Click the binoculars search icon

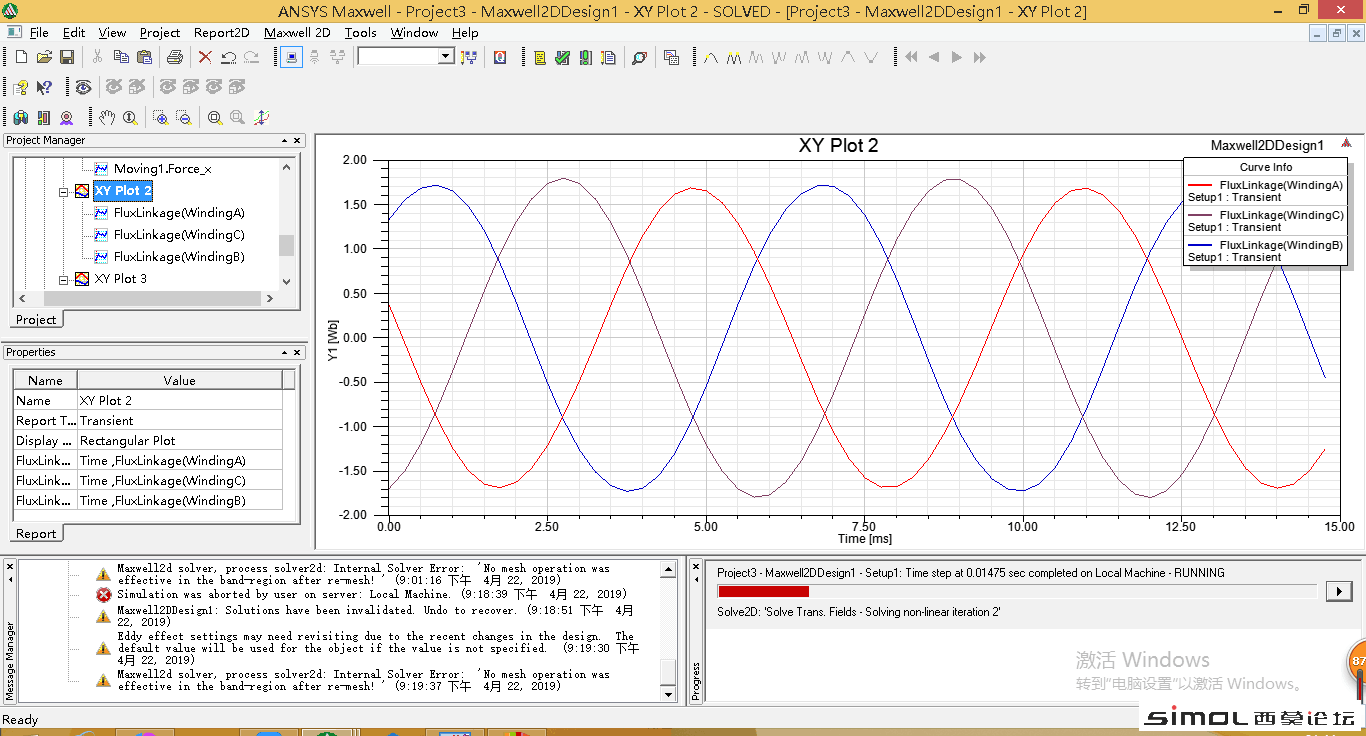(x=21, y=117)
